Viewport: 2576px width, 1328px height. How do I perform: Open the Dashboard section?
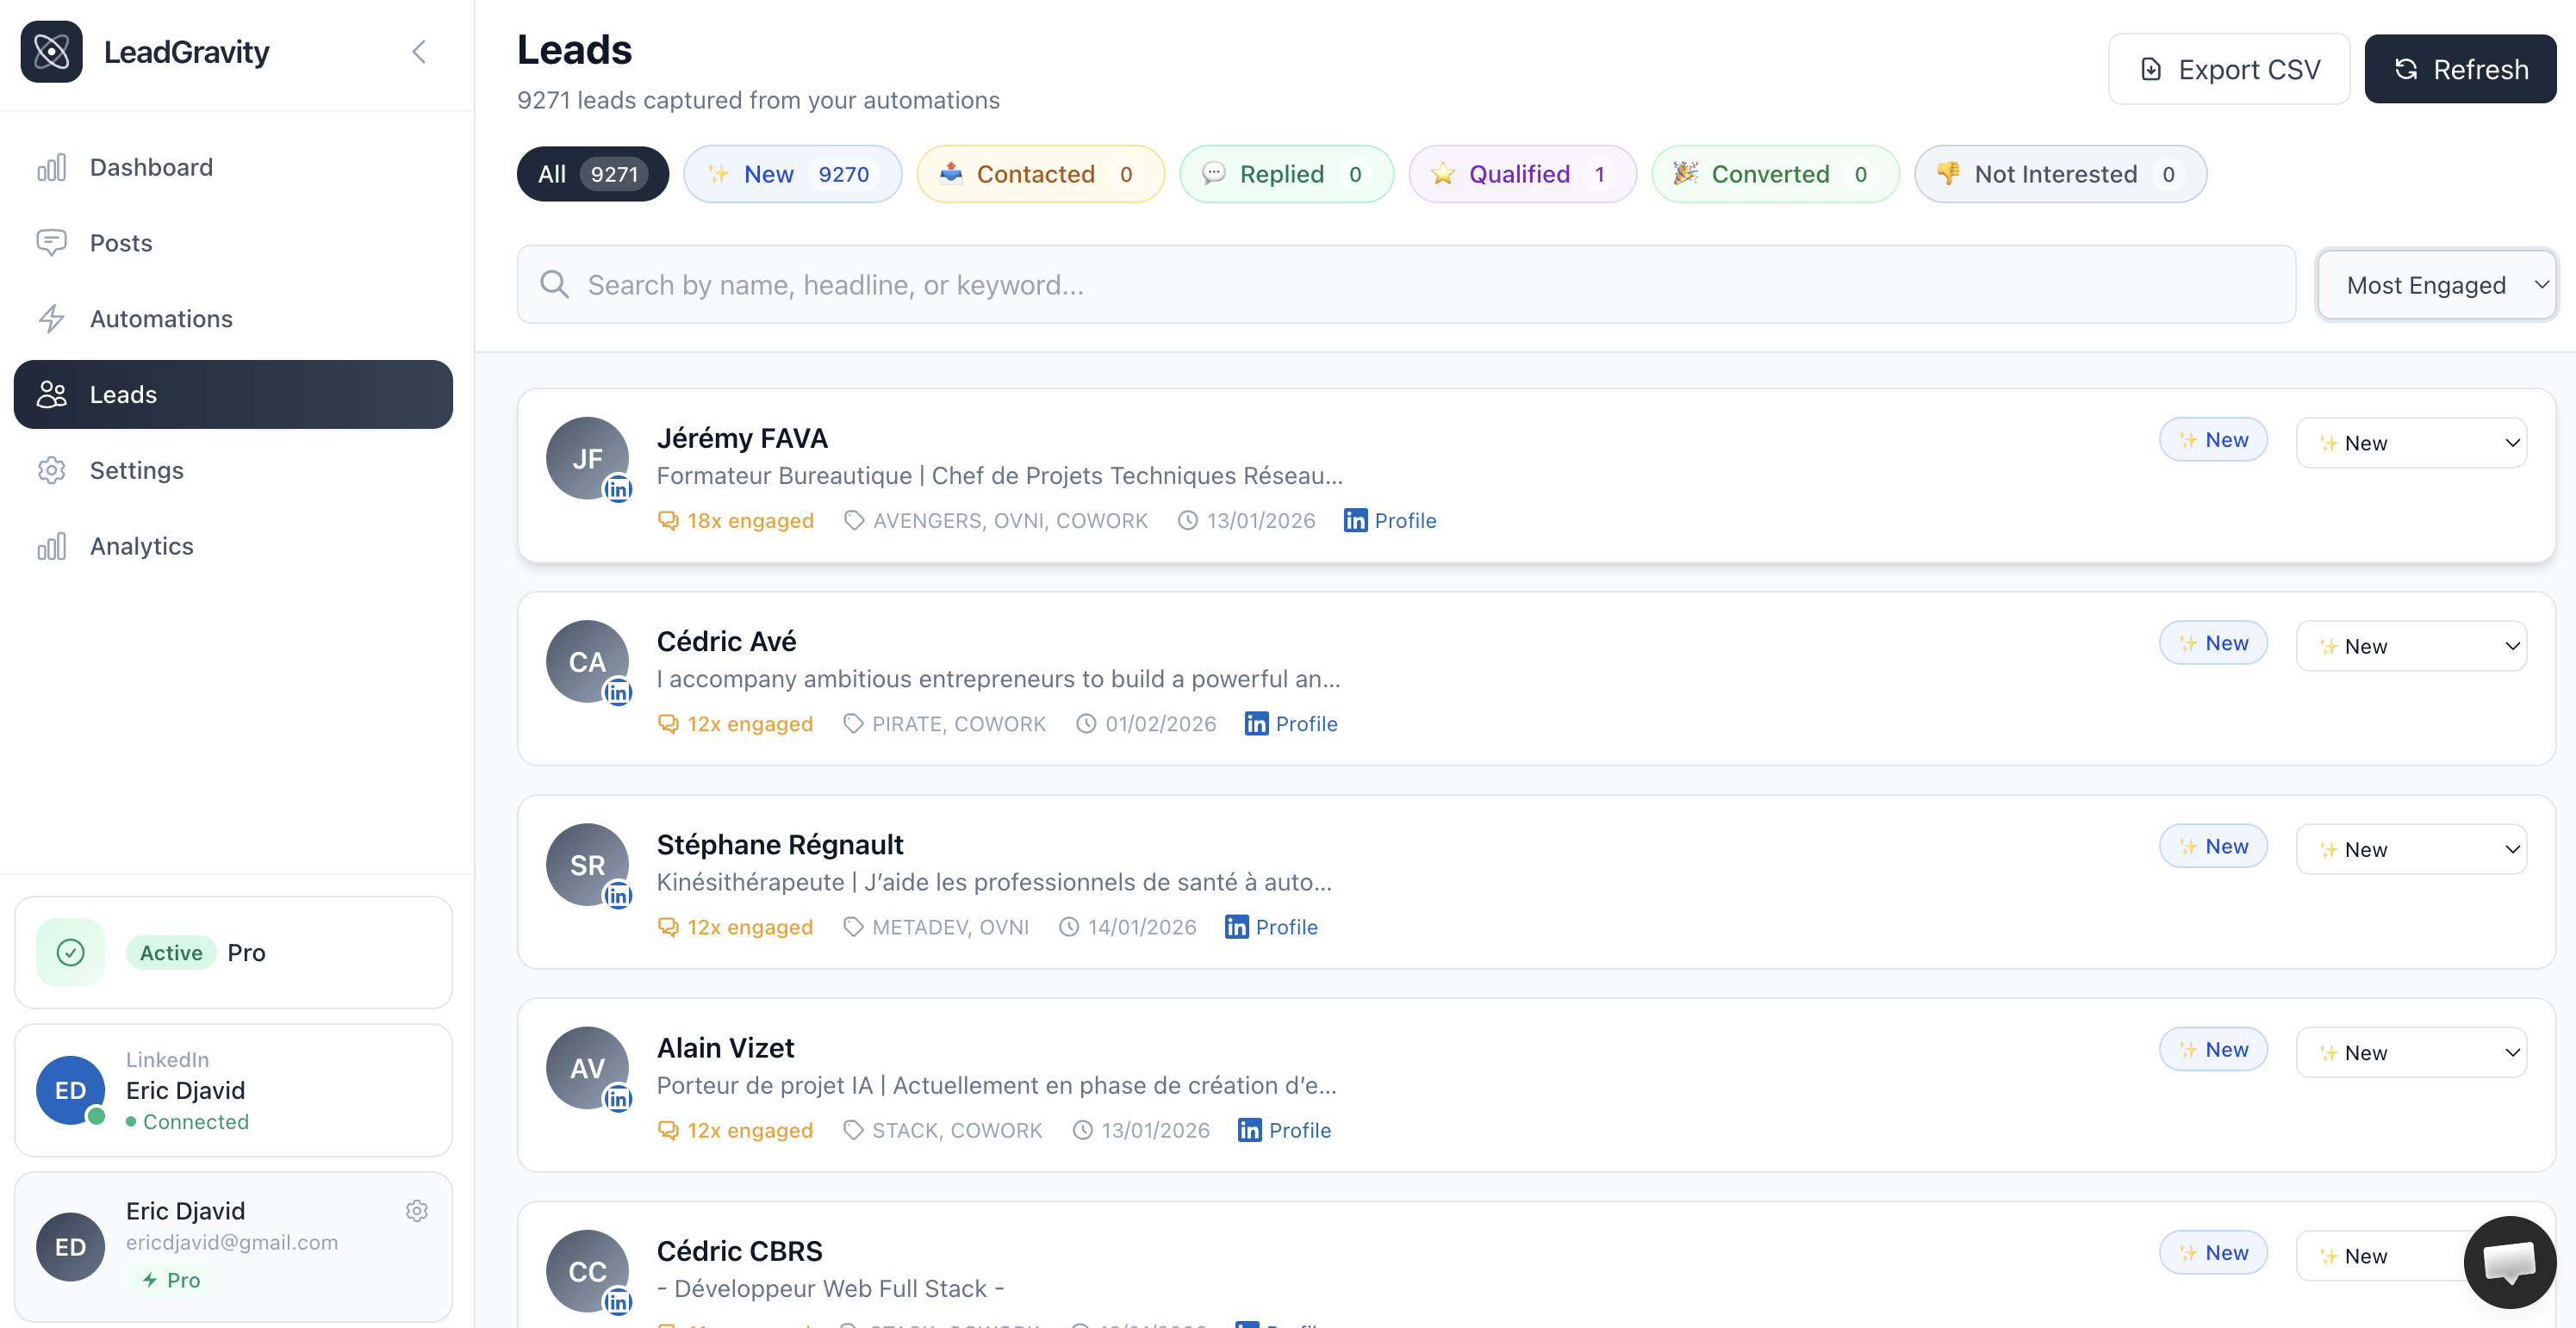(150, 167)
